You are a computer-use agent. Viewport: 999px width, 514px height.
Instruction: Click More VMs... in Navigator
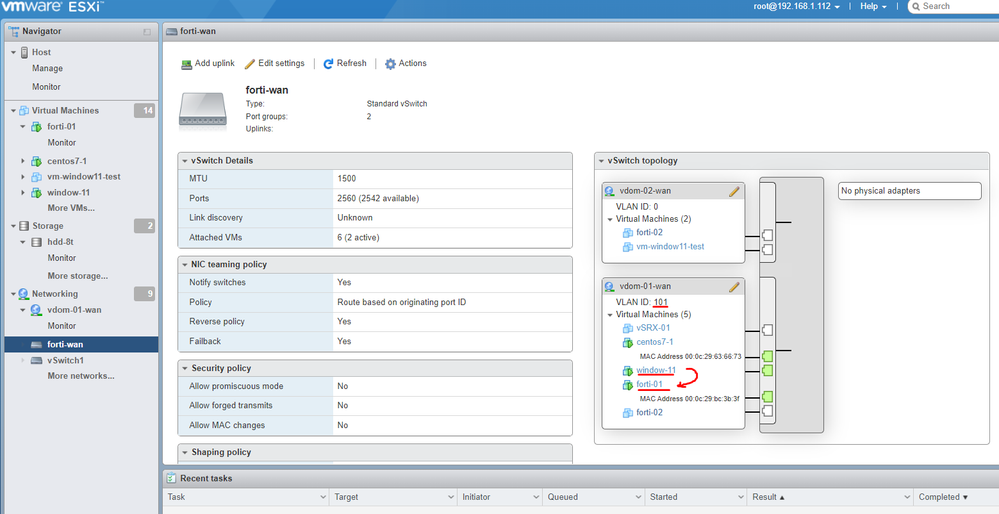click(71, 208)
